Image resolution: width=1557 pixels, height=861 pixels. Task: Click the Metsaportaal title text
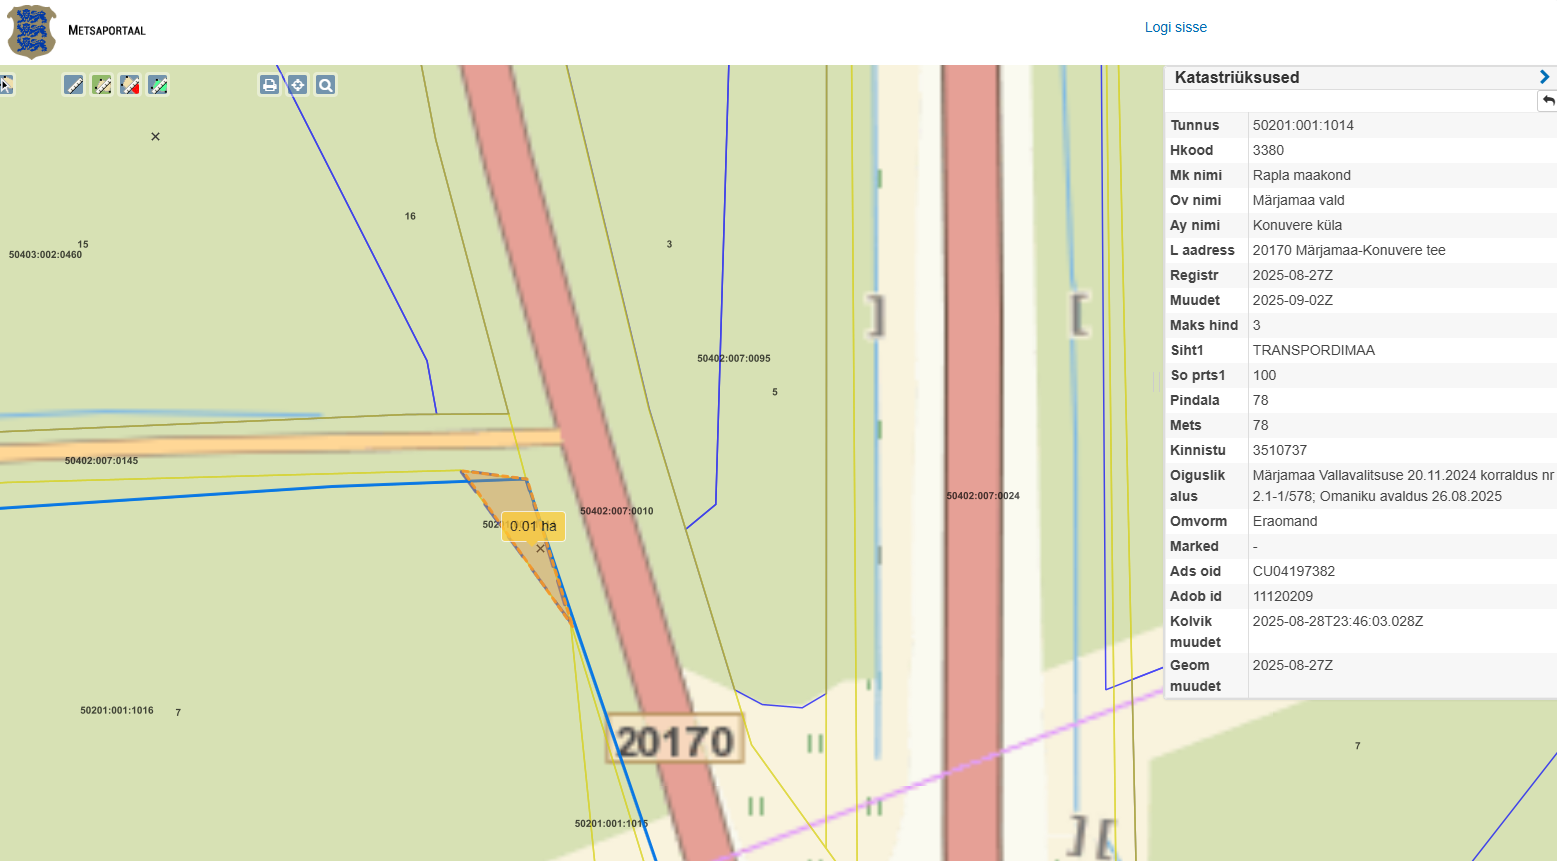tap(107, 30)
